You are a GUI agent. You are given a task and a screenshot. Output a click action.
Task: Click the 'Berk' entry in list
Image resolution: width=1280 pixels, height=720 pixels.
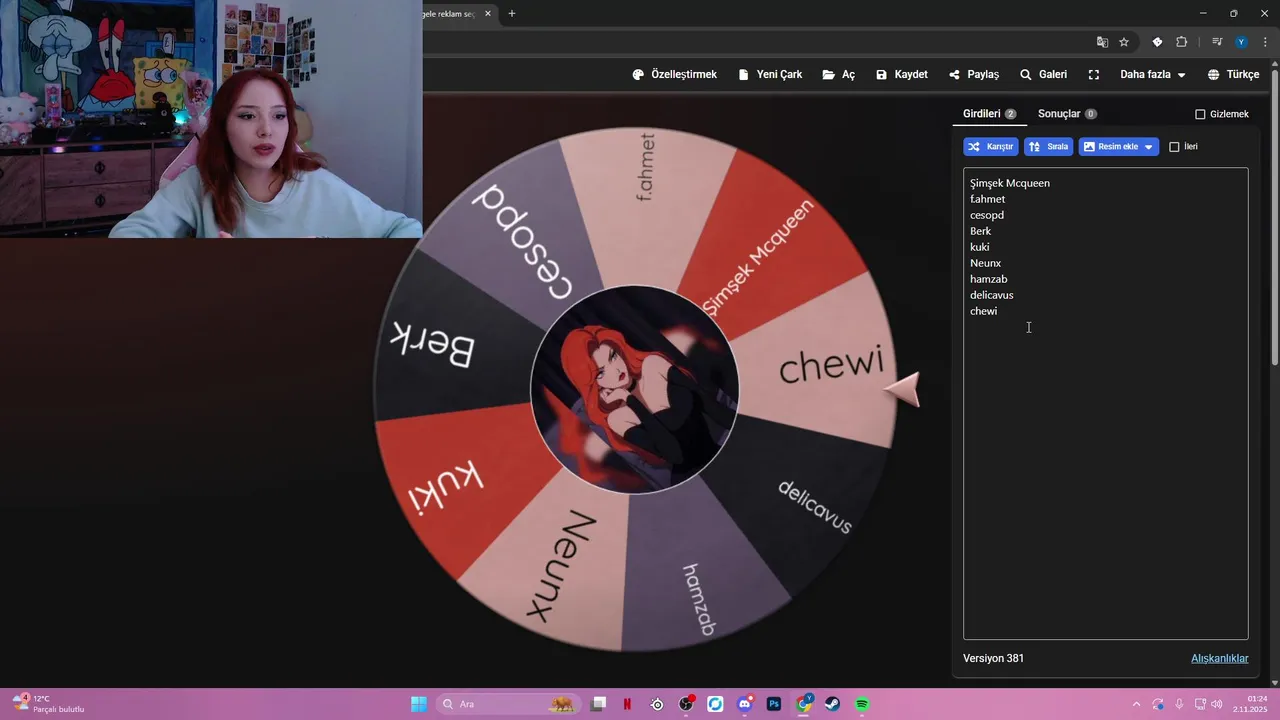coord(980,231)
